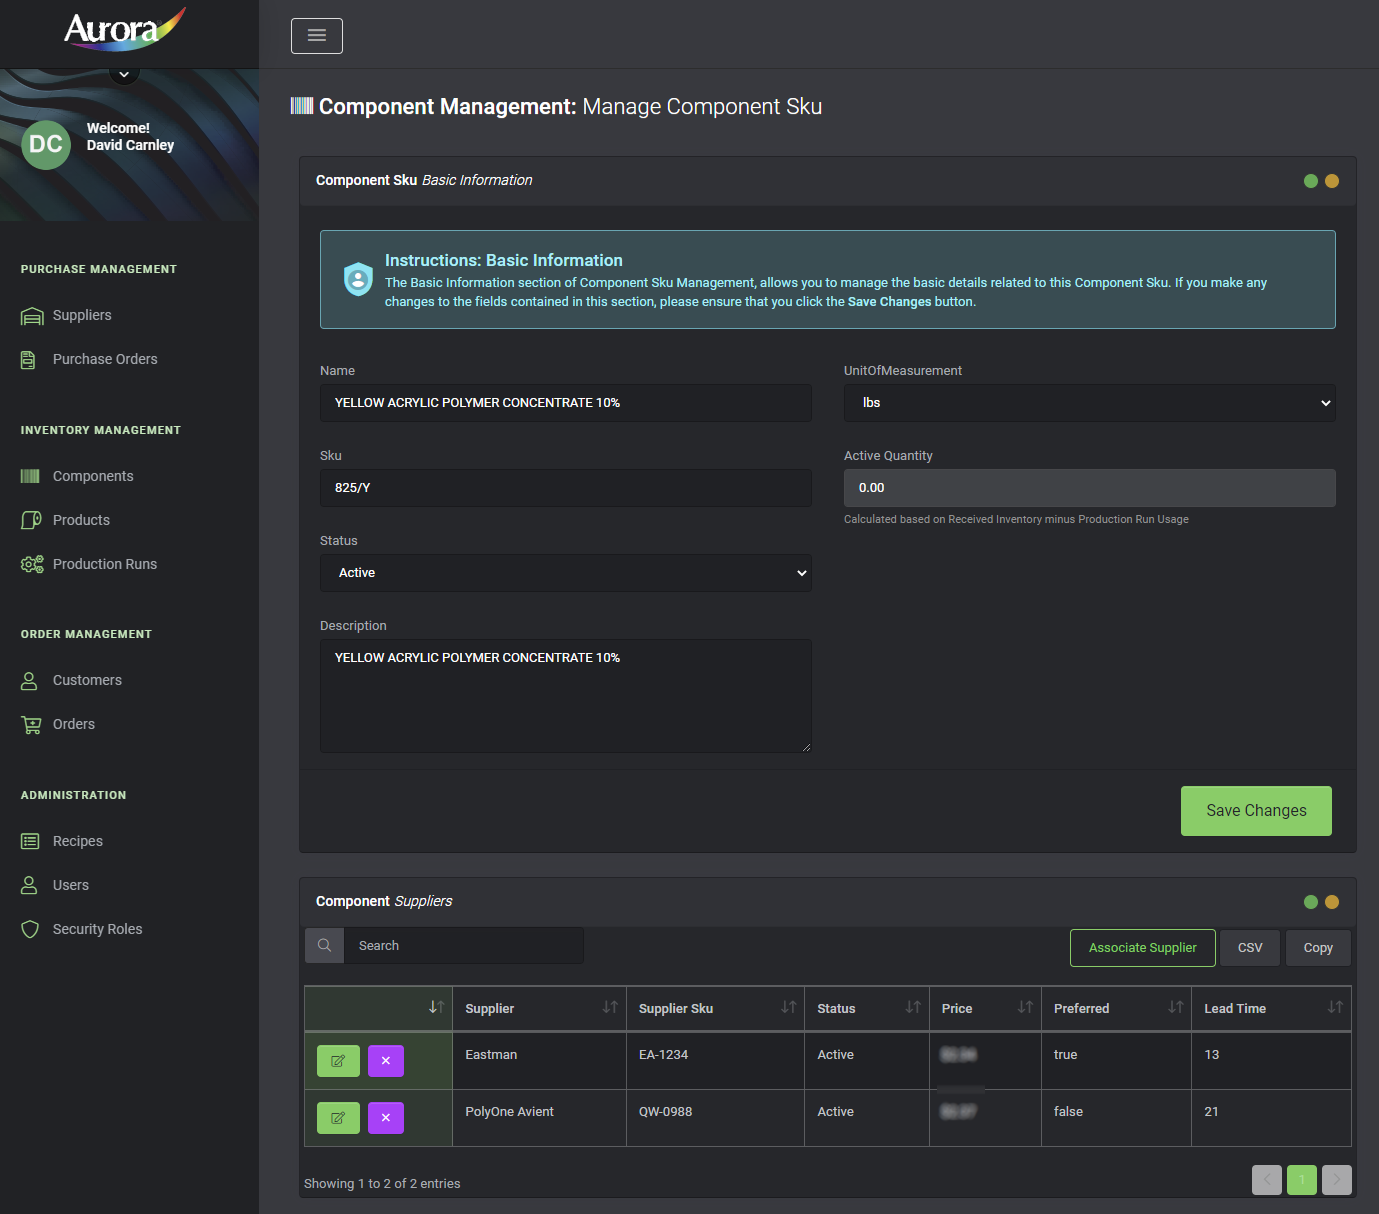Screen dimensions: 1379x1214
Task: Open the UnitOfMeasurement dropdown
Action: click(1089, 403)
